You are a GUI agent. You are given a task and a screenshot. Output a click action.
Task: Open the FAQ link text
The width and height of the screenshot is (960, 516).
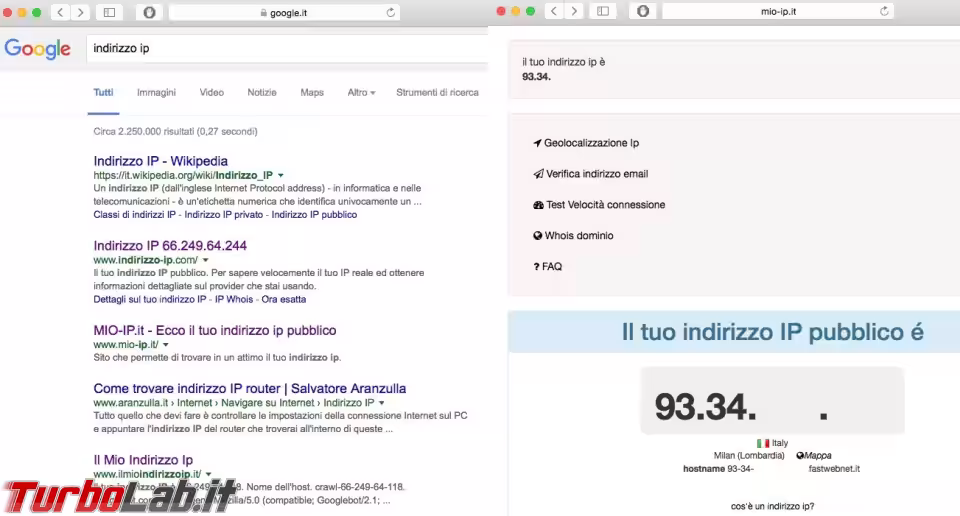pyautogui.click(x=552, y=267)
